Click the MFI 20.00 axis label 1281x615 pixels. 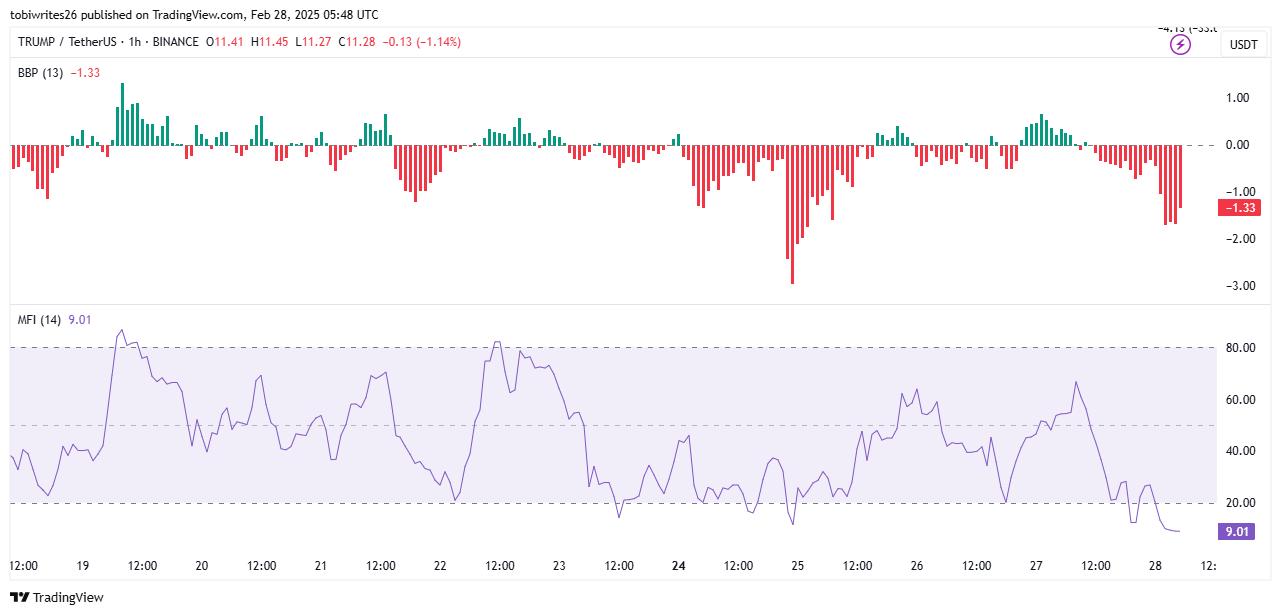tap(1238, 503)
